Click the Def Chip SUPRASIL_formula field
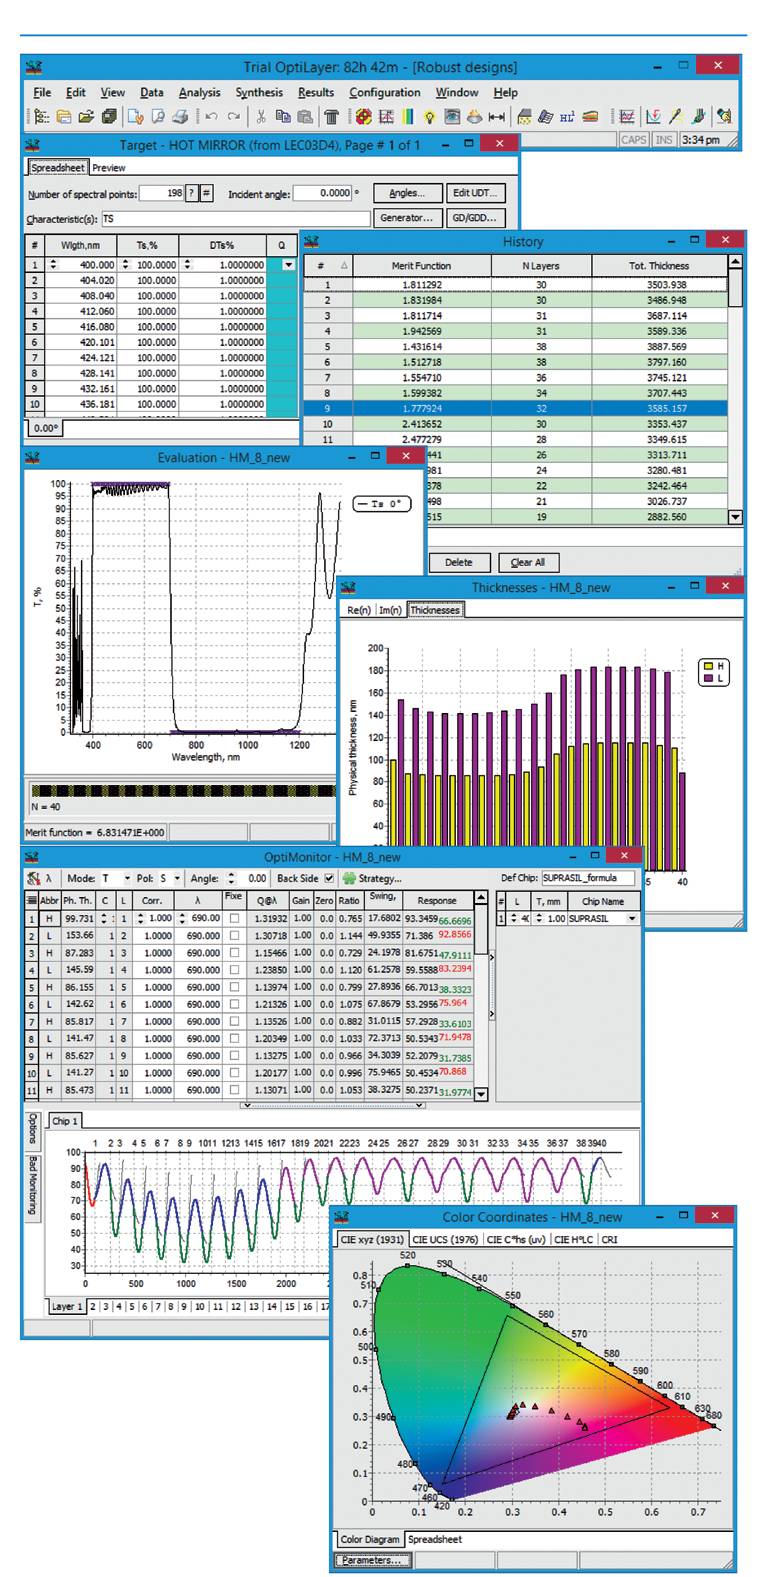 point(588,878)
